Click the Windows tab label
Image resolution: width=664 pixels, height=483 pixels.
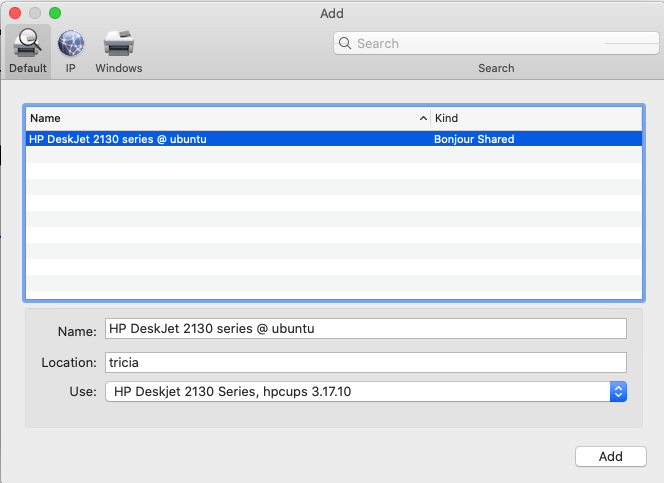pos(119,68)
